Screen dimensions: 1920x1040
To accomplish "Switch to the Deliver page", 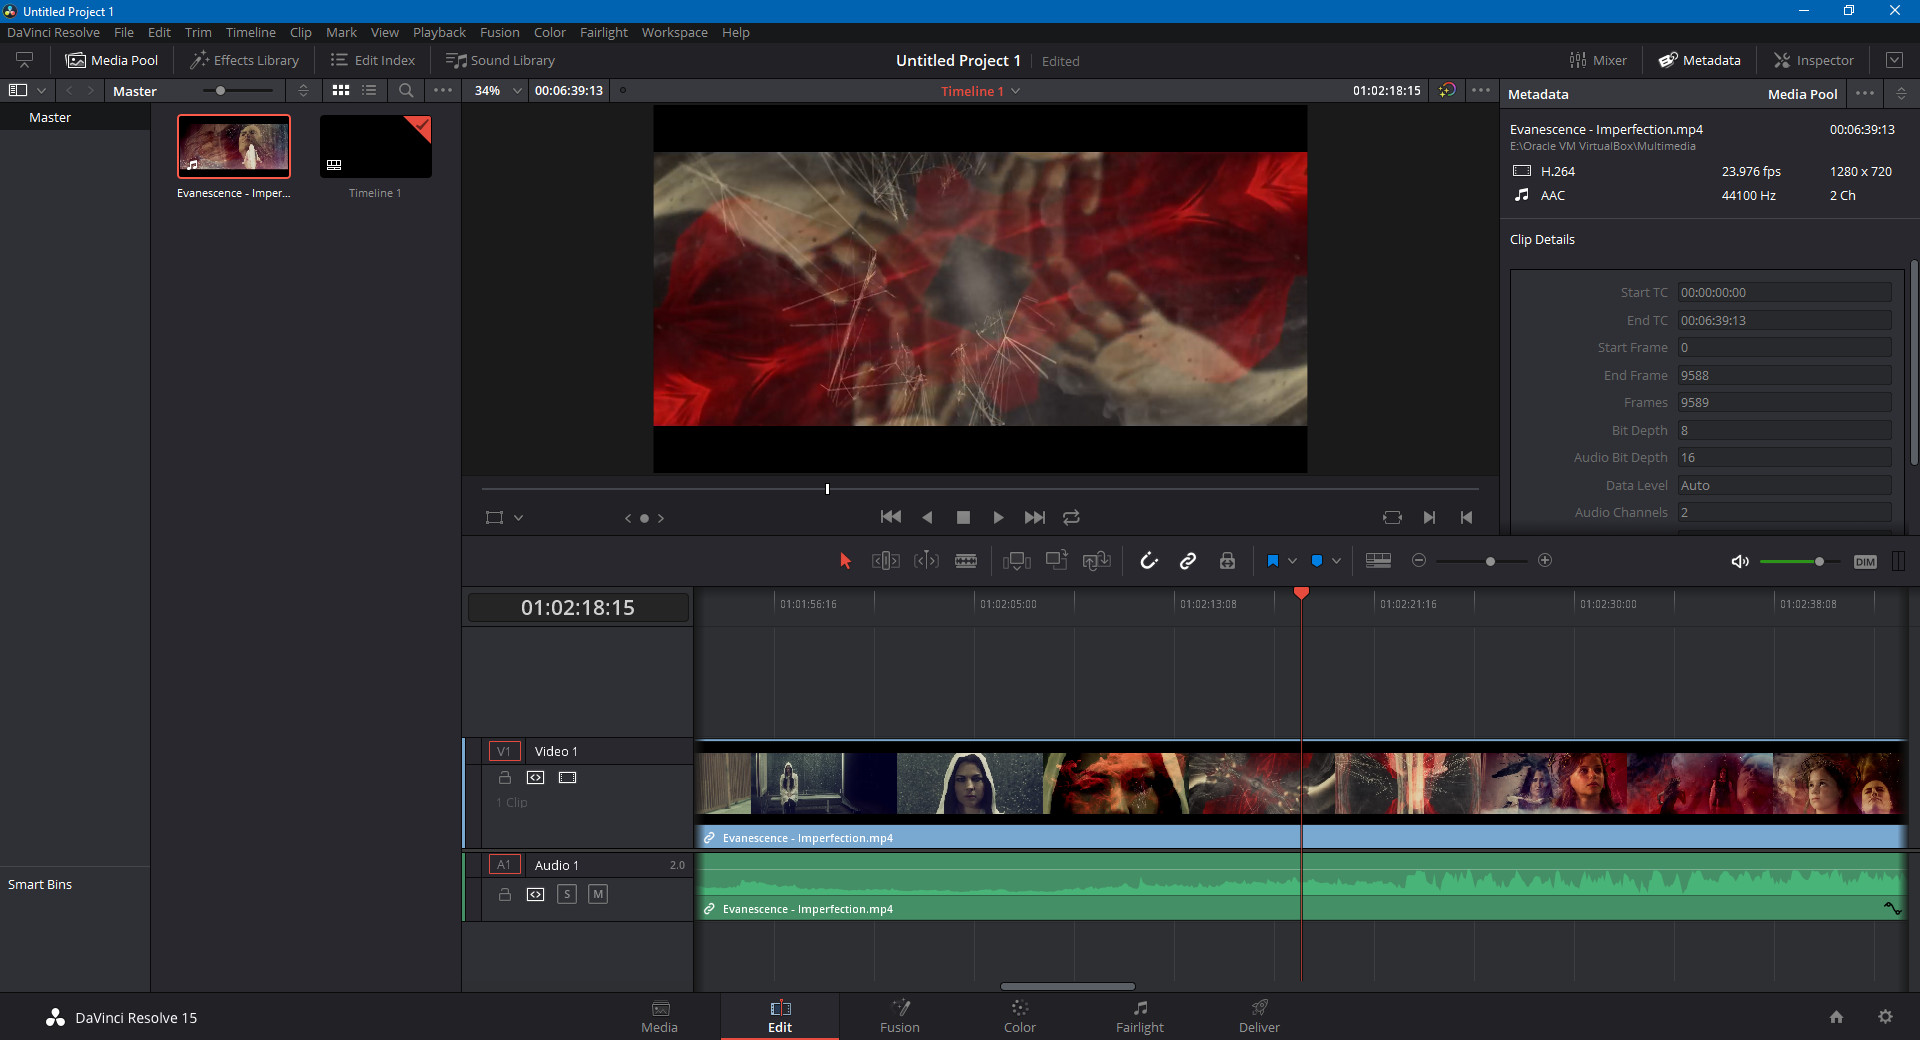I will (x=1259, y=1016).
